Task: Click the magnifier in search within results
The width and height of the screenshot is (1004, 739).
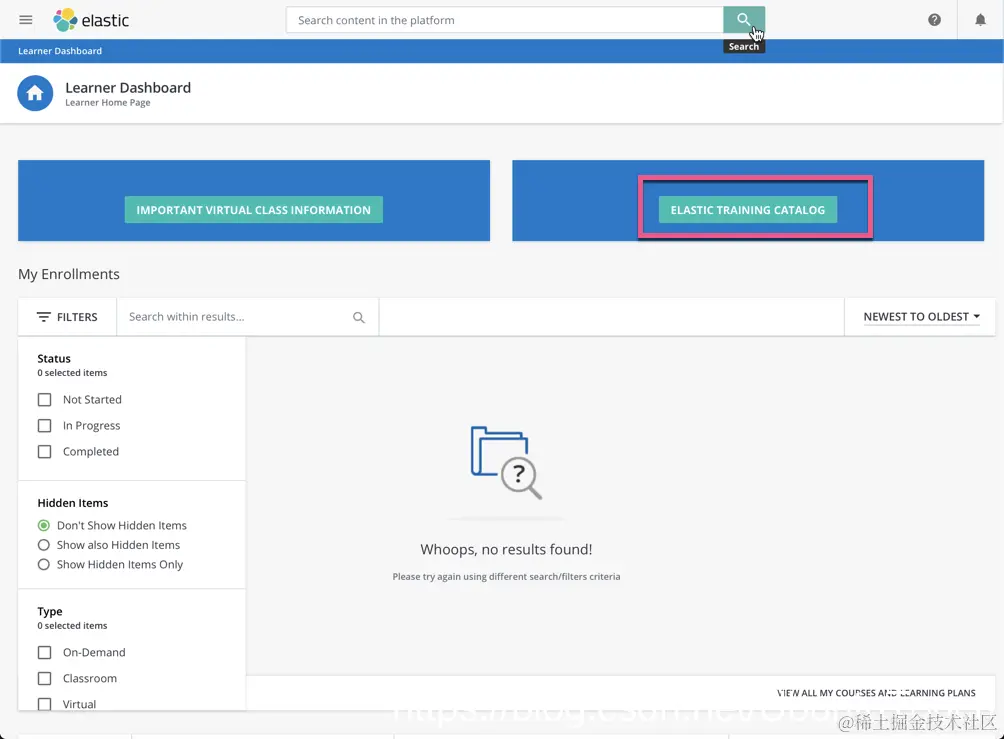Action: click(359, 317)
